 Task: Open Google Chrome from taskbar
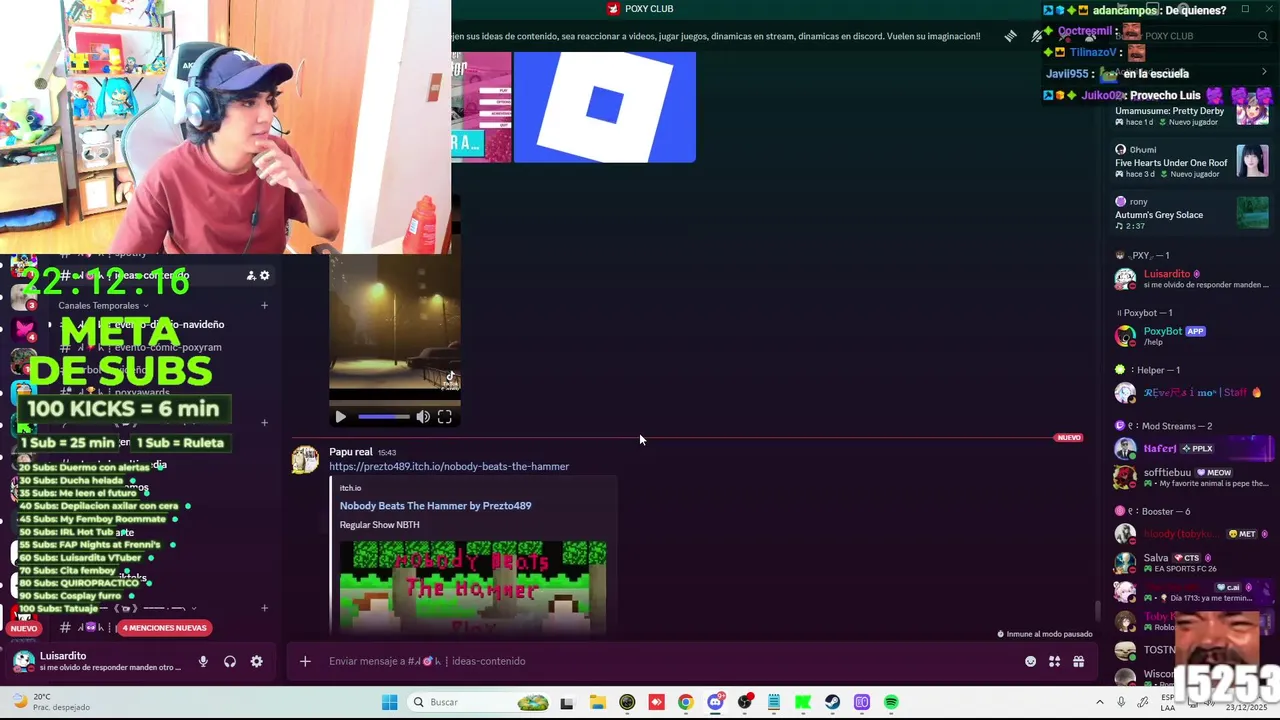tap(685, 702)
